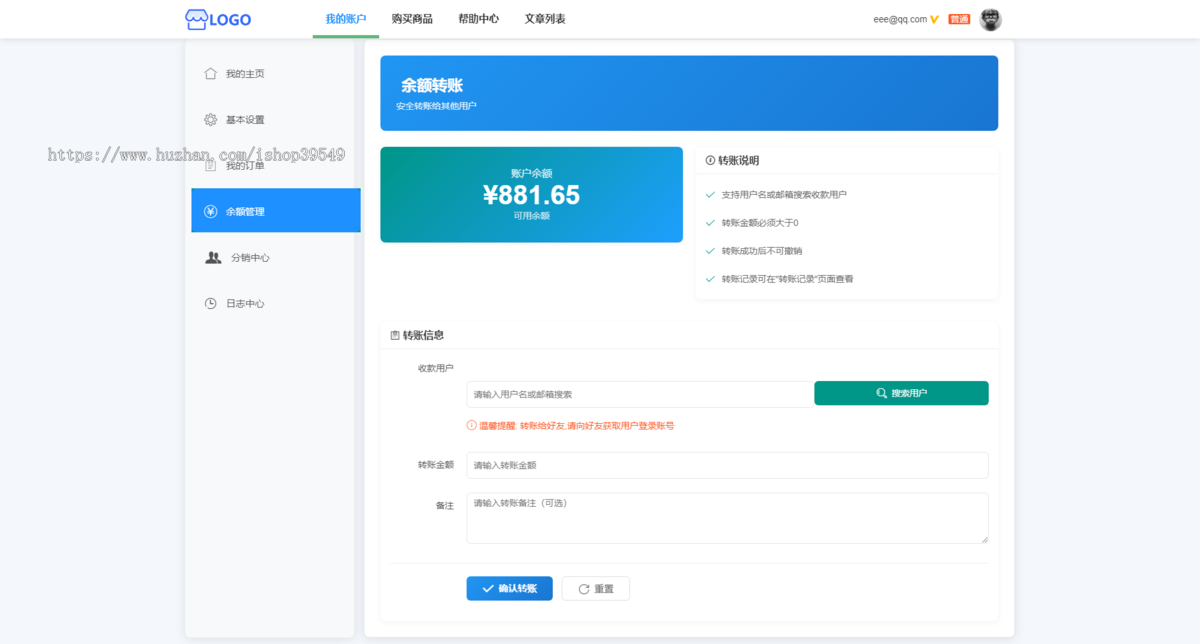Click the orange 普通 level badge

click(959, 19)
